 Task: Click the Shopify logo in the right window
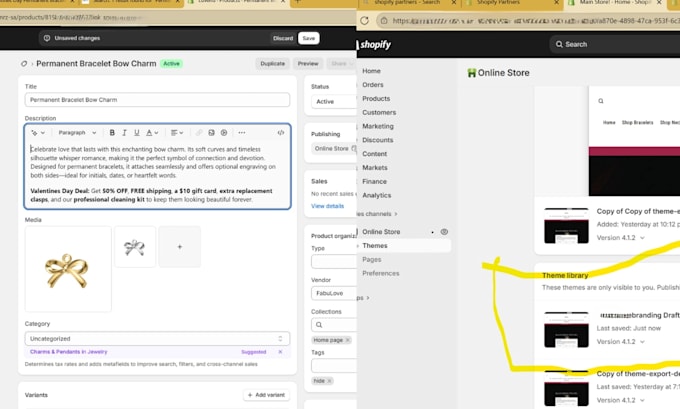375,45
